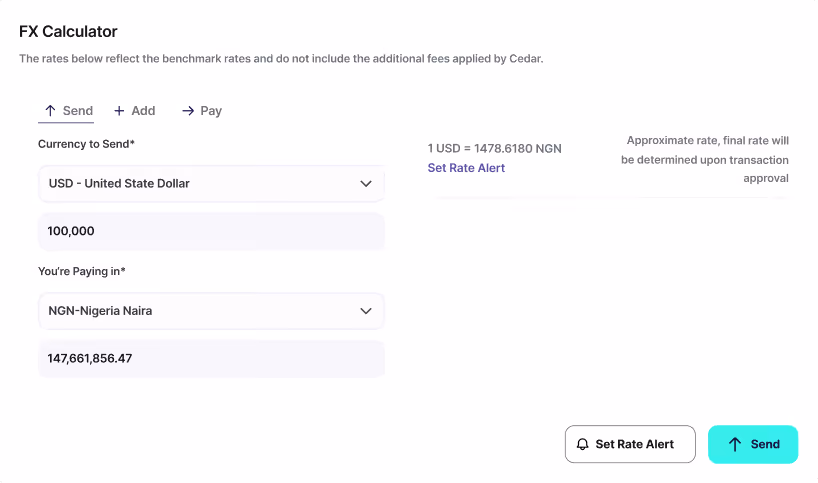Image resolution: width=818 pixels, height=483 pixels.
Task: Click the up-arrow icon in cyan Send button
Action: [735, 444]
